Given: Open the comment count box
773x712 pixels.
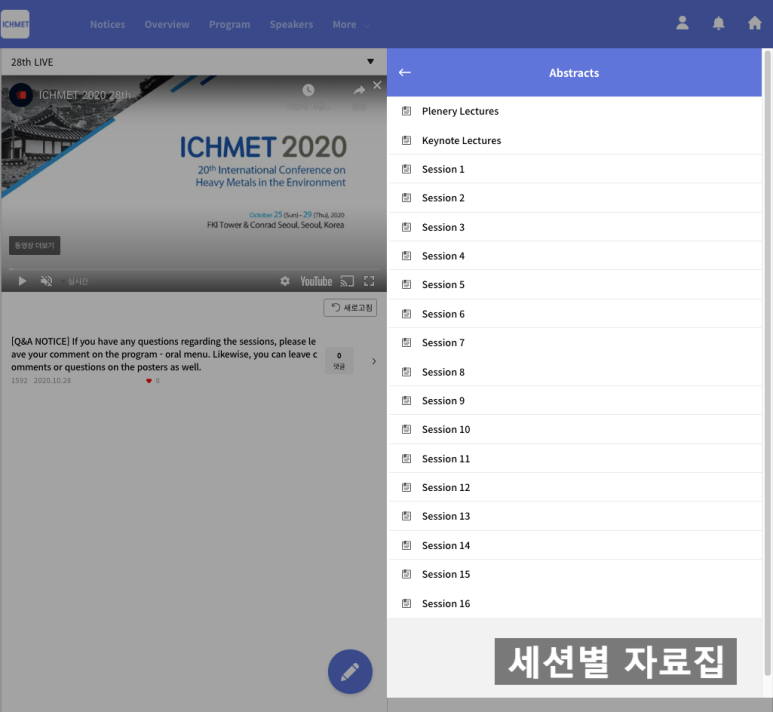Looking at the screenshot, I should coord(339,360).
